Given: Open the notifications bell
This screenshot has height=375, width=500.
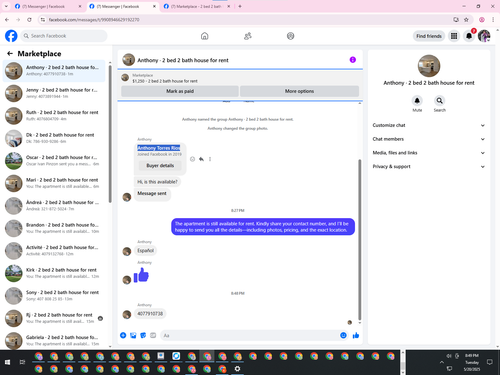Looking at the screenshot, I should point(469,36).
